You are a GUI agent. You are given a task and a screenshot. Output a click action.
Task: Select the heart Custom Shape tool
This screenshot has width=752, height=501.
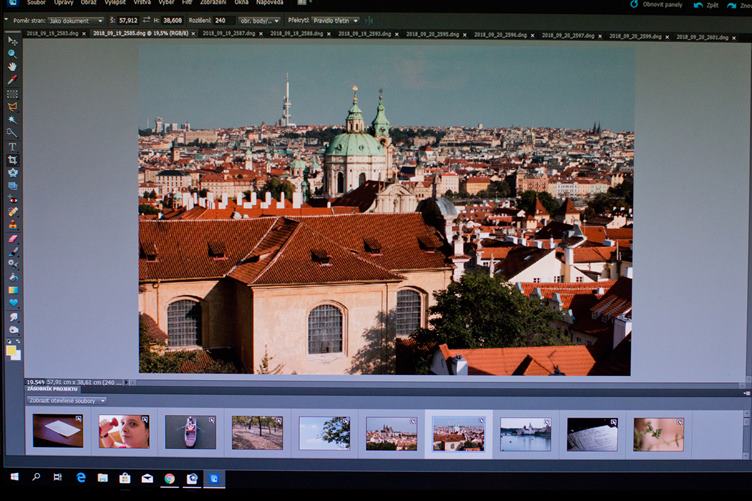12,303
